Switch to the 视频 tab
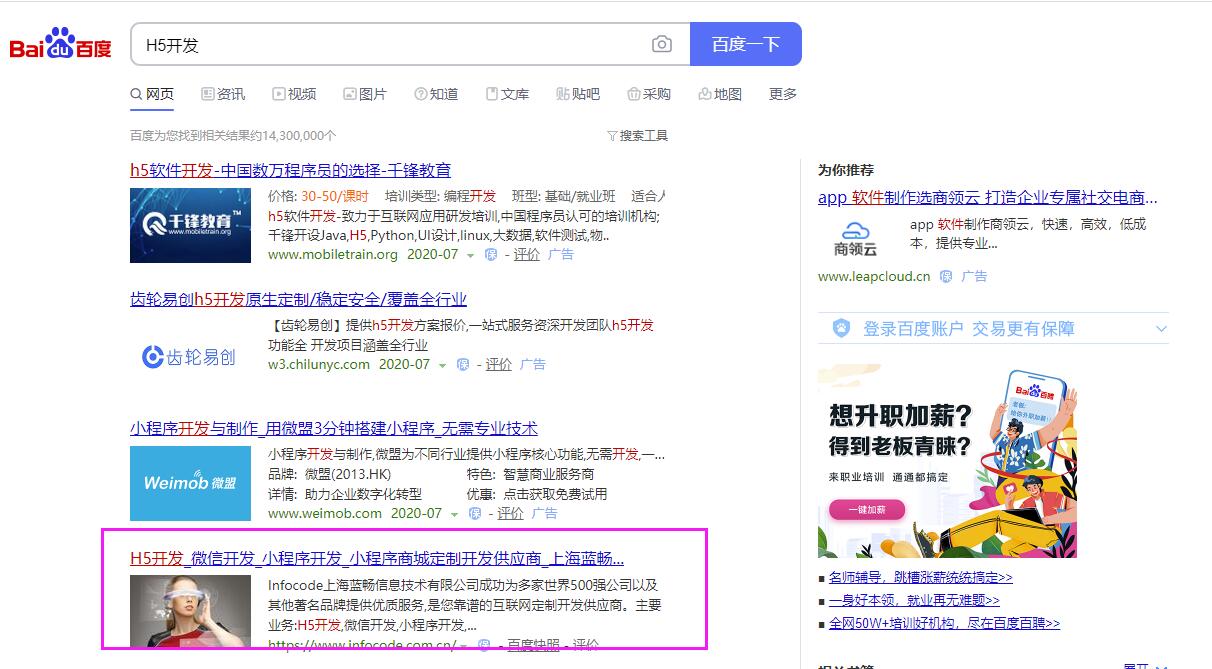This screenshot has width=1212, height=669. pyautogui.click(x=294, y=94)
